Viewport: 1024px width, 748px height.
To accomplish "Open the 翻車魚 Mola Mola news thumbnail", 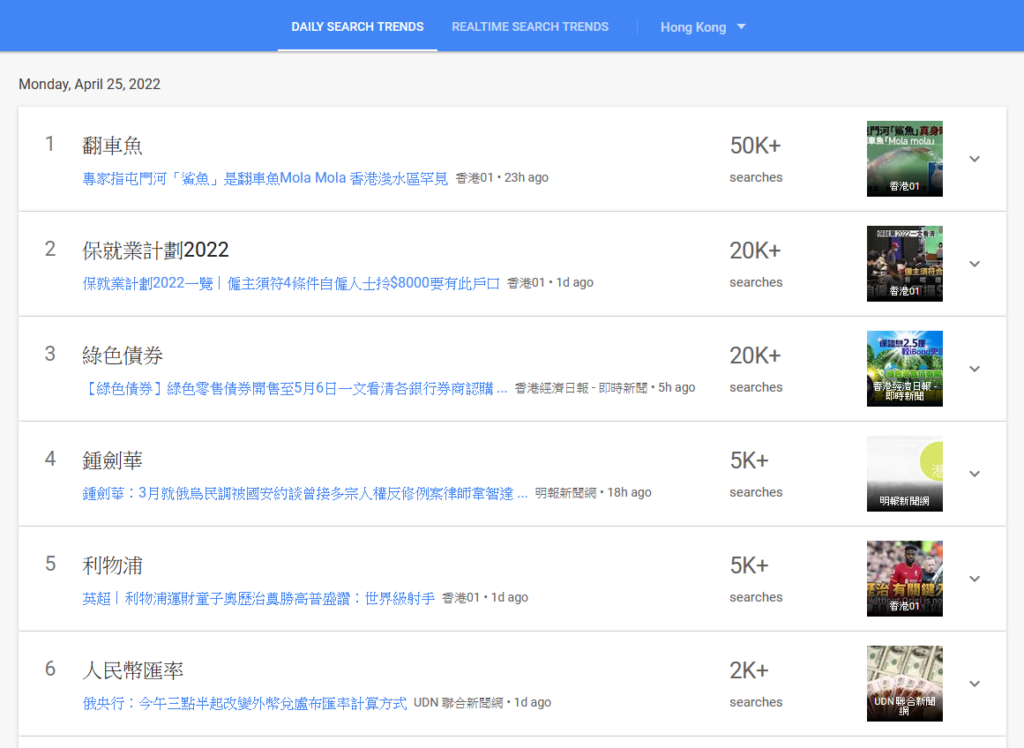I will (x=904, y=159).
